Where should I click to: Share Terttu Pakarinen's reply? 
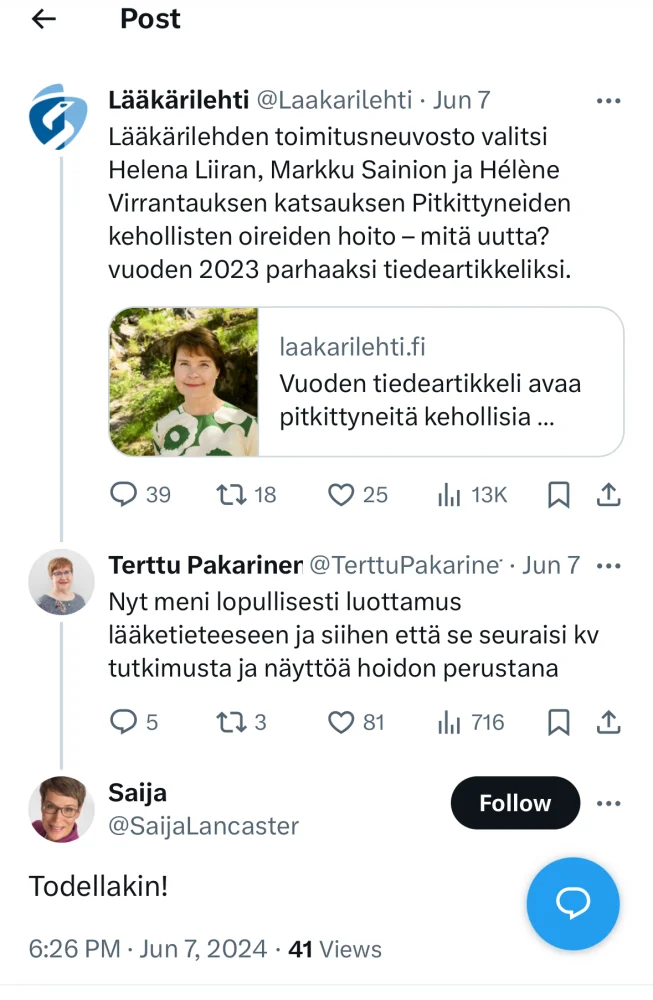click(x=609, y=722)
